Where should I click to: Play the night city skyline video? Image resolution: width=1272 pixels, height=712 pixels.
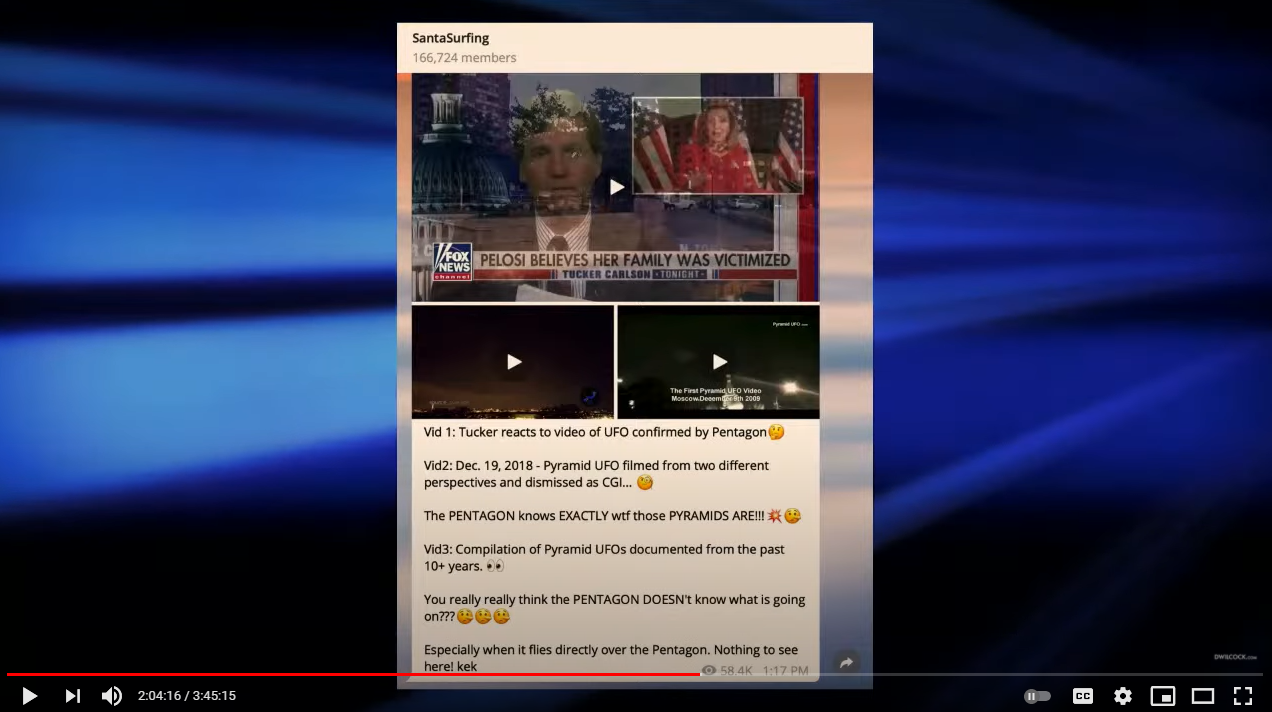[513, 362]
